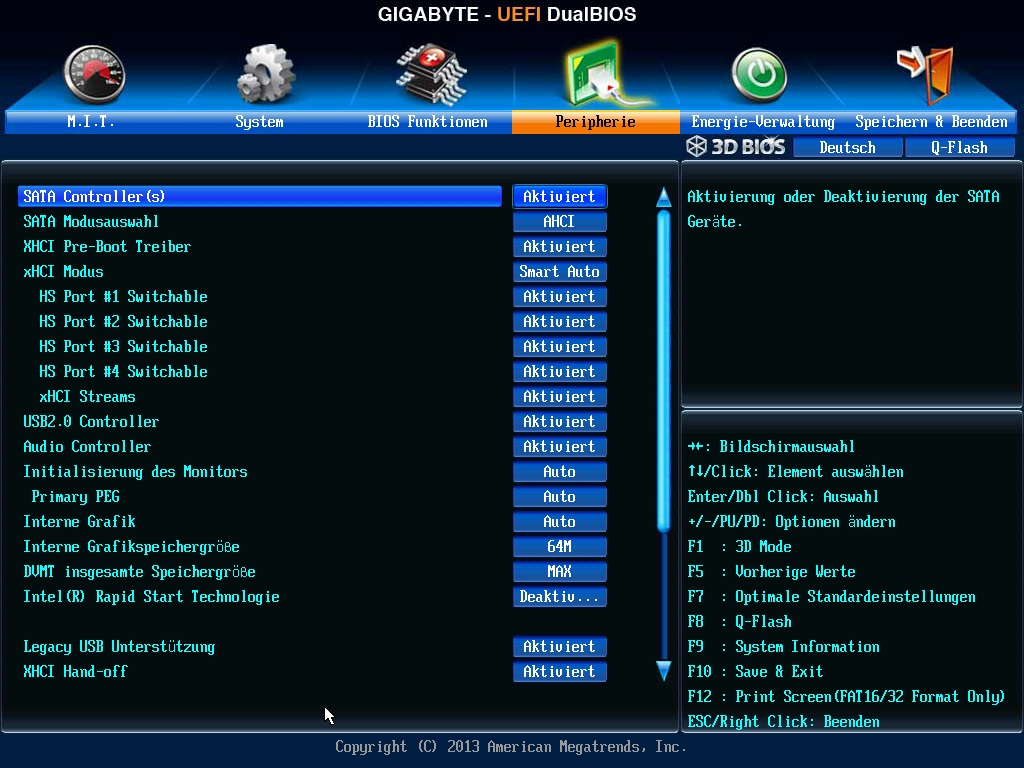Change Interne Grafikspeichergröße 64M value
The height and width of the screenshot is (768, 1024).
(x=560, y=547)
